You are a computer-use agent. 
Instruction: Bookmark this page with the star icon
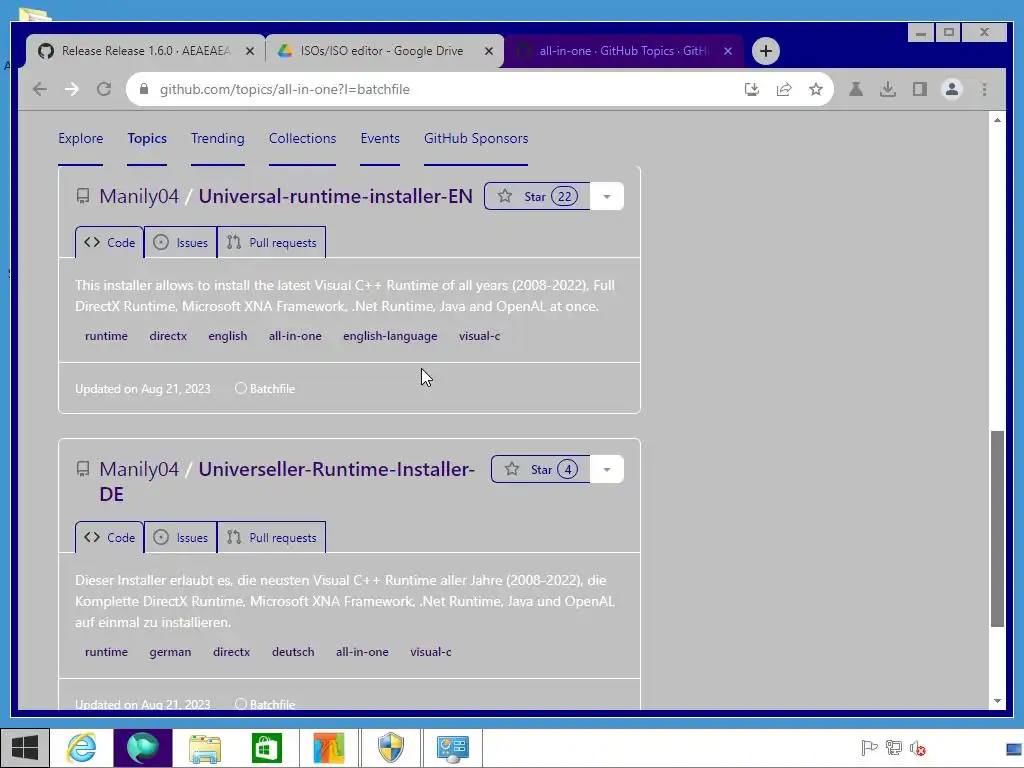coord(816,89)
